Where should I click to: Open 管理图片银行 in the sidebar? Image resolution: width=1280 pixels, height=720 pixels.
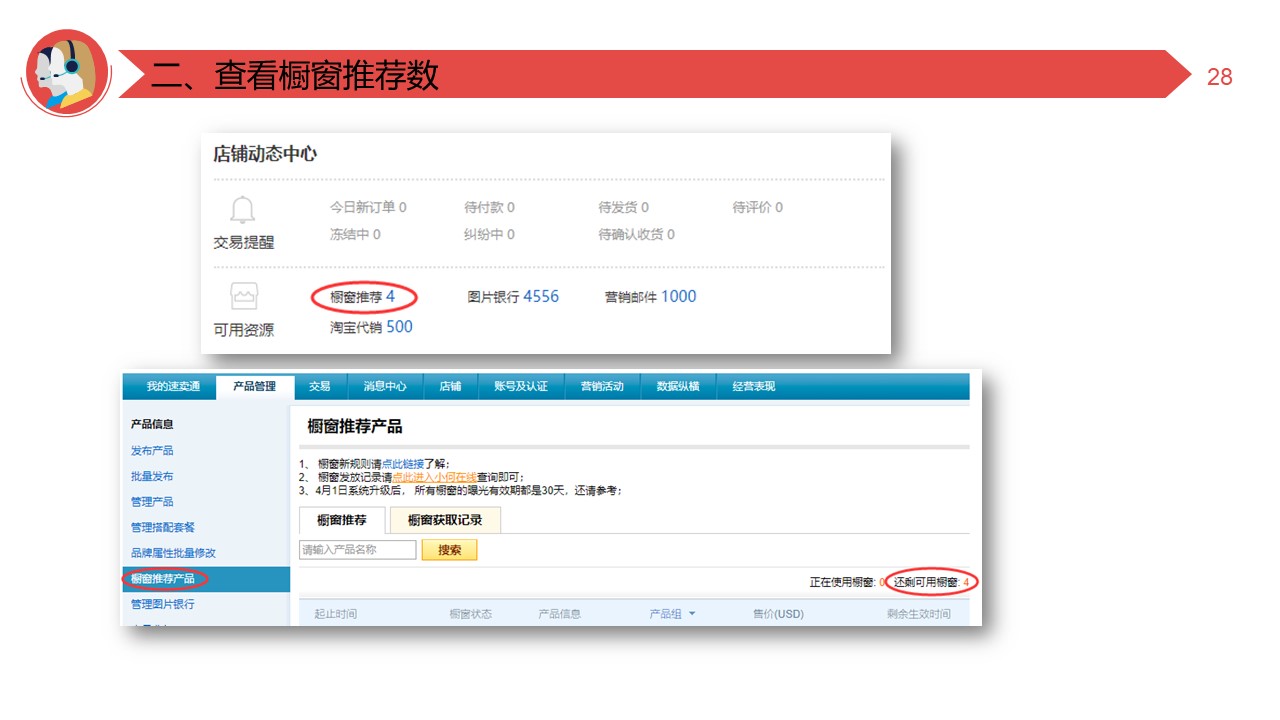pyautogui.click(x=163, y=604)
